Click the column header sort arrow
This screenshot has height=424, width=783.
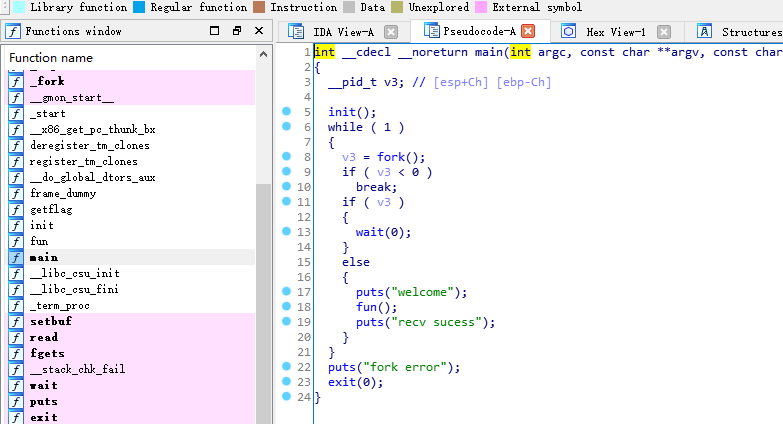pyautogui.click(x=264, y=54)
